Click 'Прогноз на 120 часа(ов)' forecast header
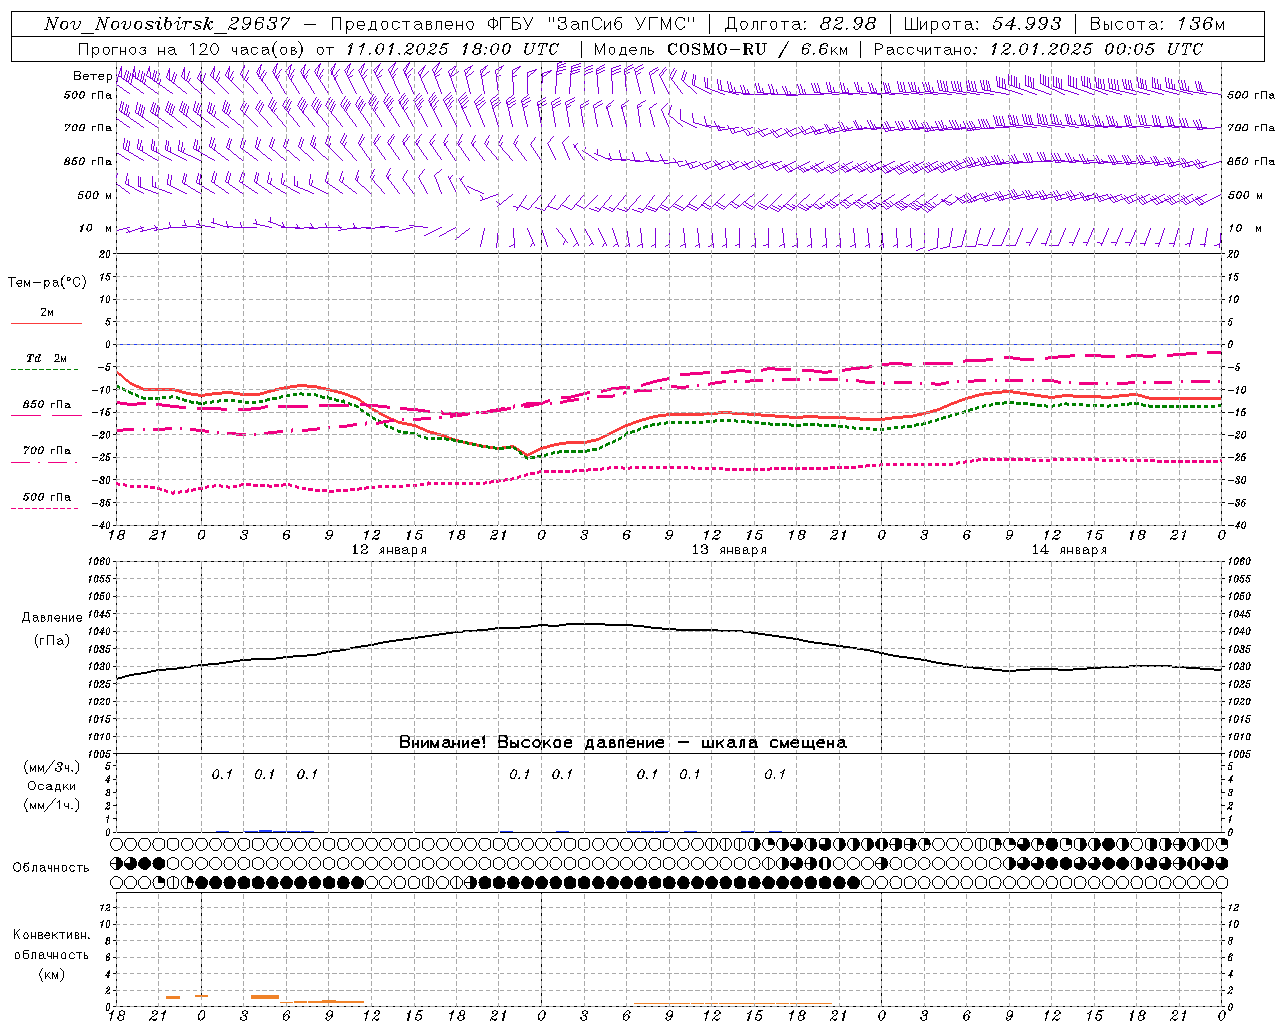 pos(193,49)
